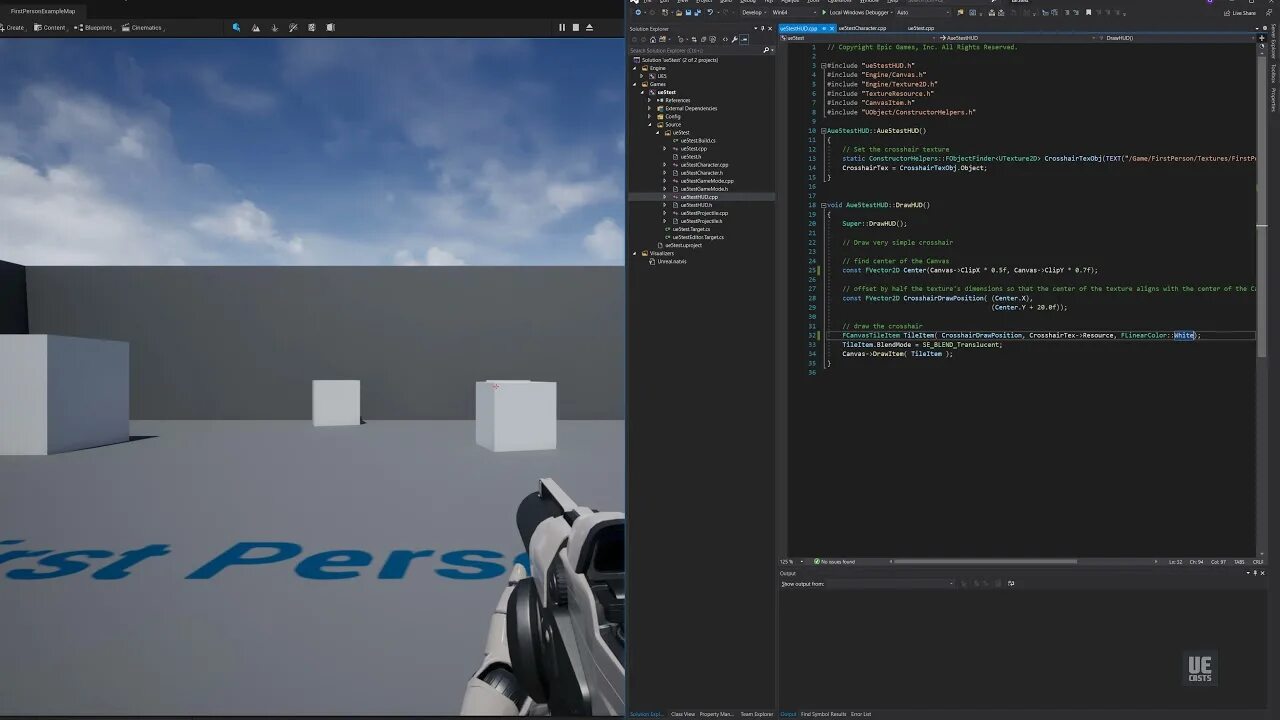Image resolution: width=1280 pixels, height=720 pixels.
Task: Open the Blueprints menu in Unreal toolbar
Action: (x=94, y=28)
